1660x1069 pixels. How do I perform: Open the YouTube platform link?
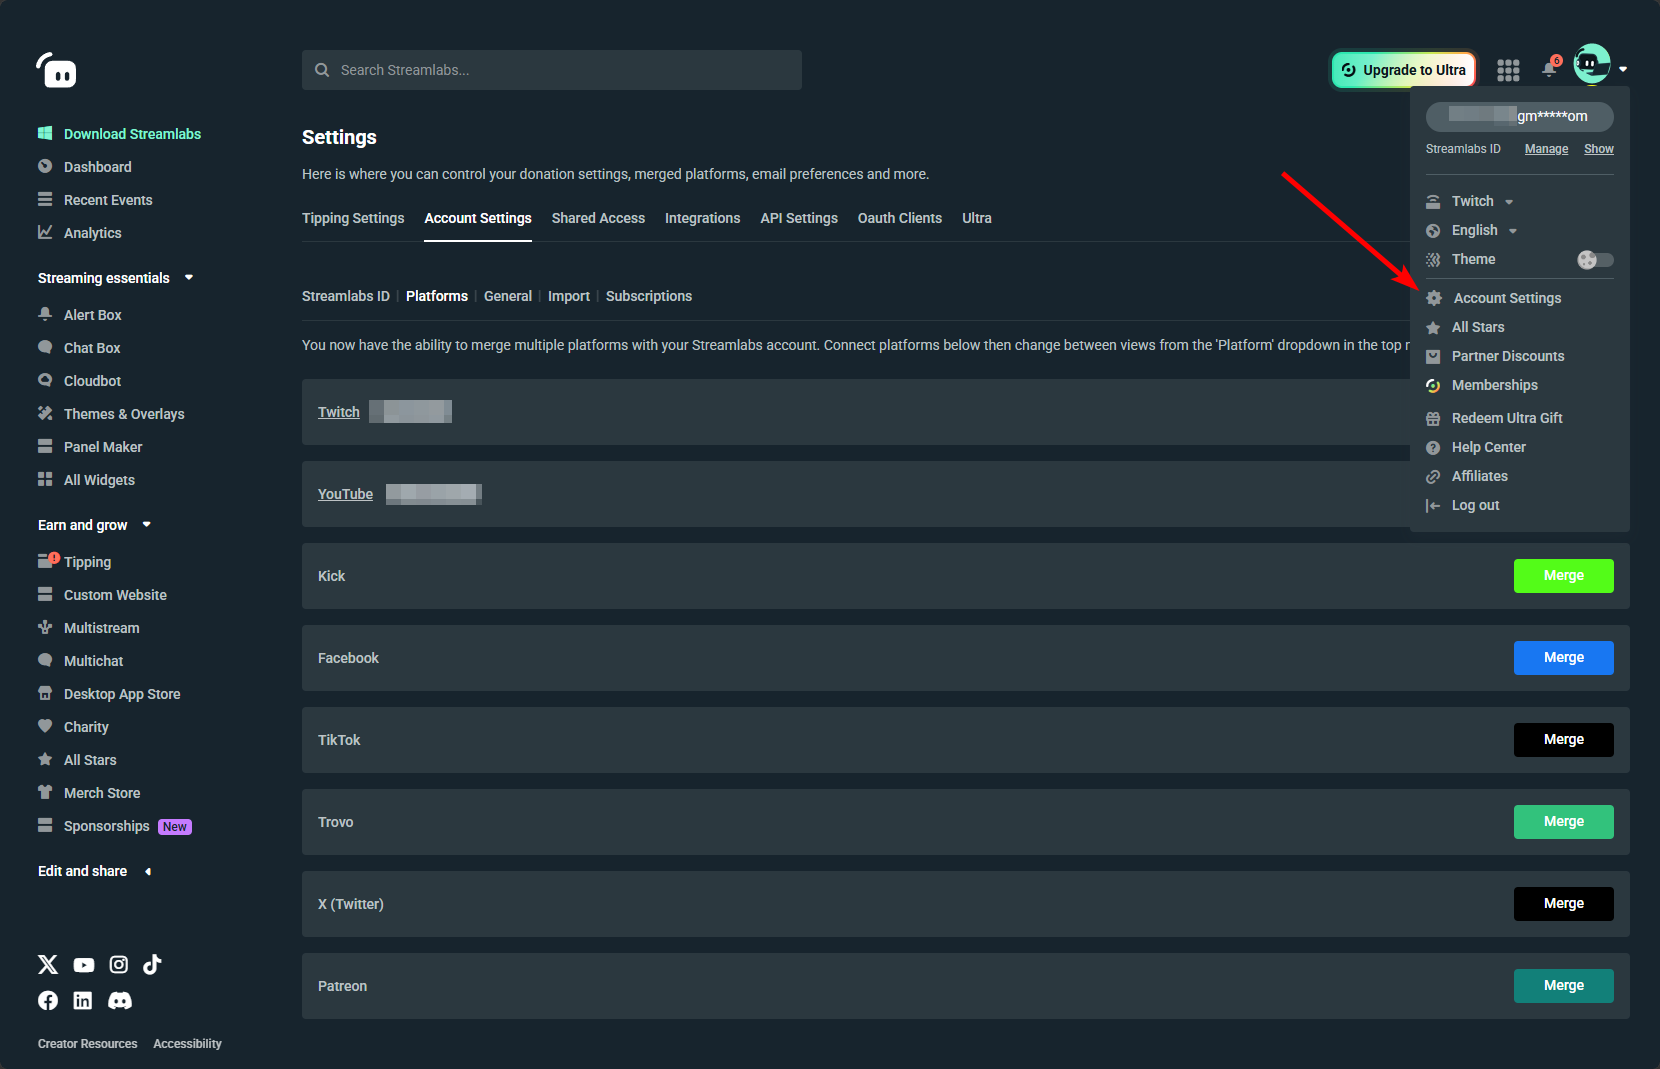click(x=345, y=494)
